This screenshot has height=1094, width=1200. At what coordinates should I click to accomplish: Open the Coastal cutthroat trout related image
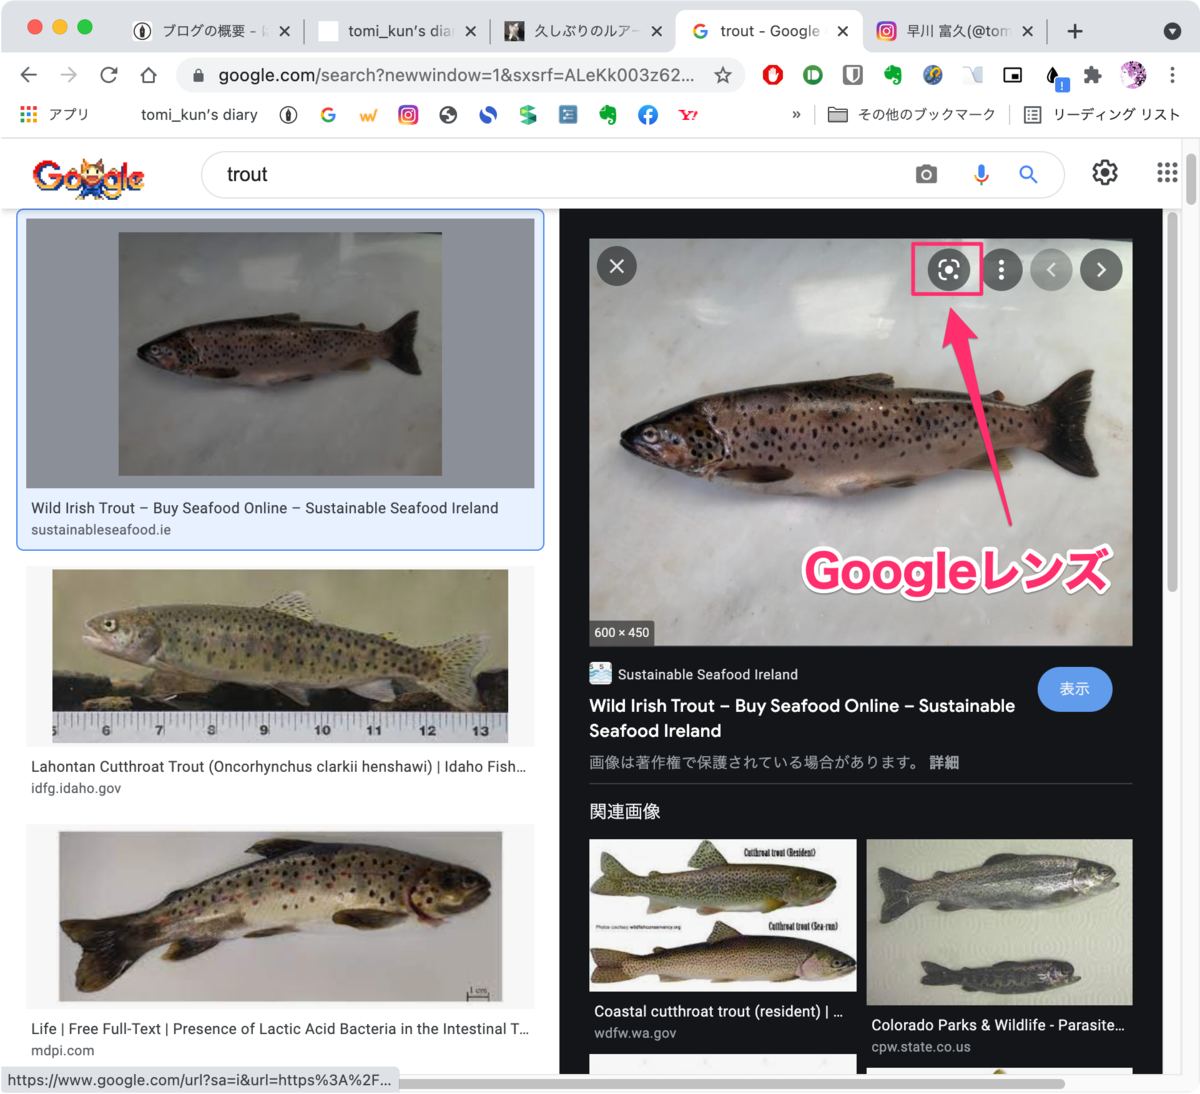722,916
